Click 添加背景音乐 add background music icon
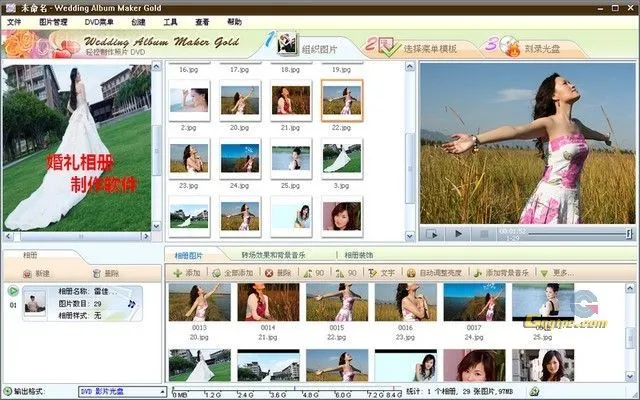640x400 pixels. click(x=478, y=273)
